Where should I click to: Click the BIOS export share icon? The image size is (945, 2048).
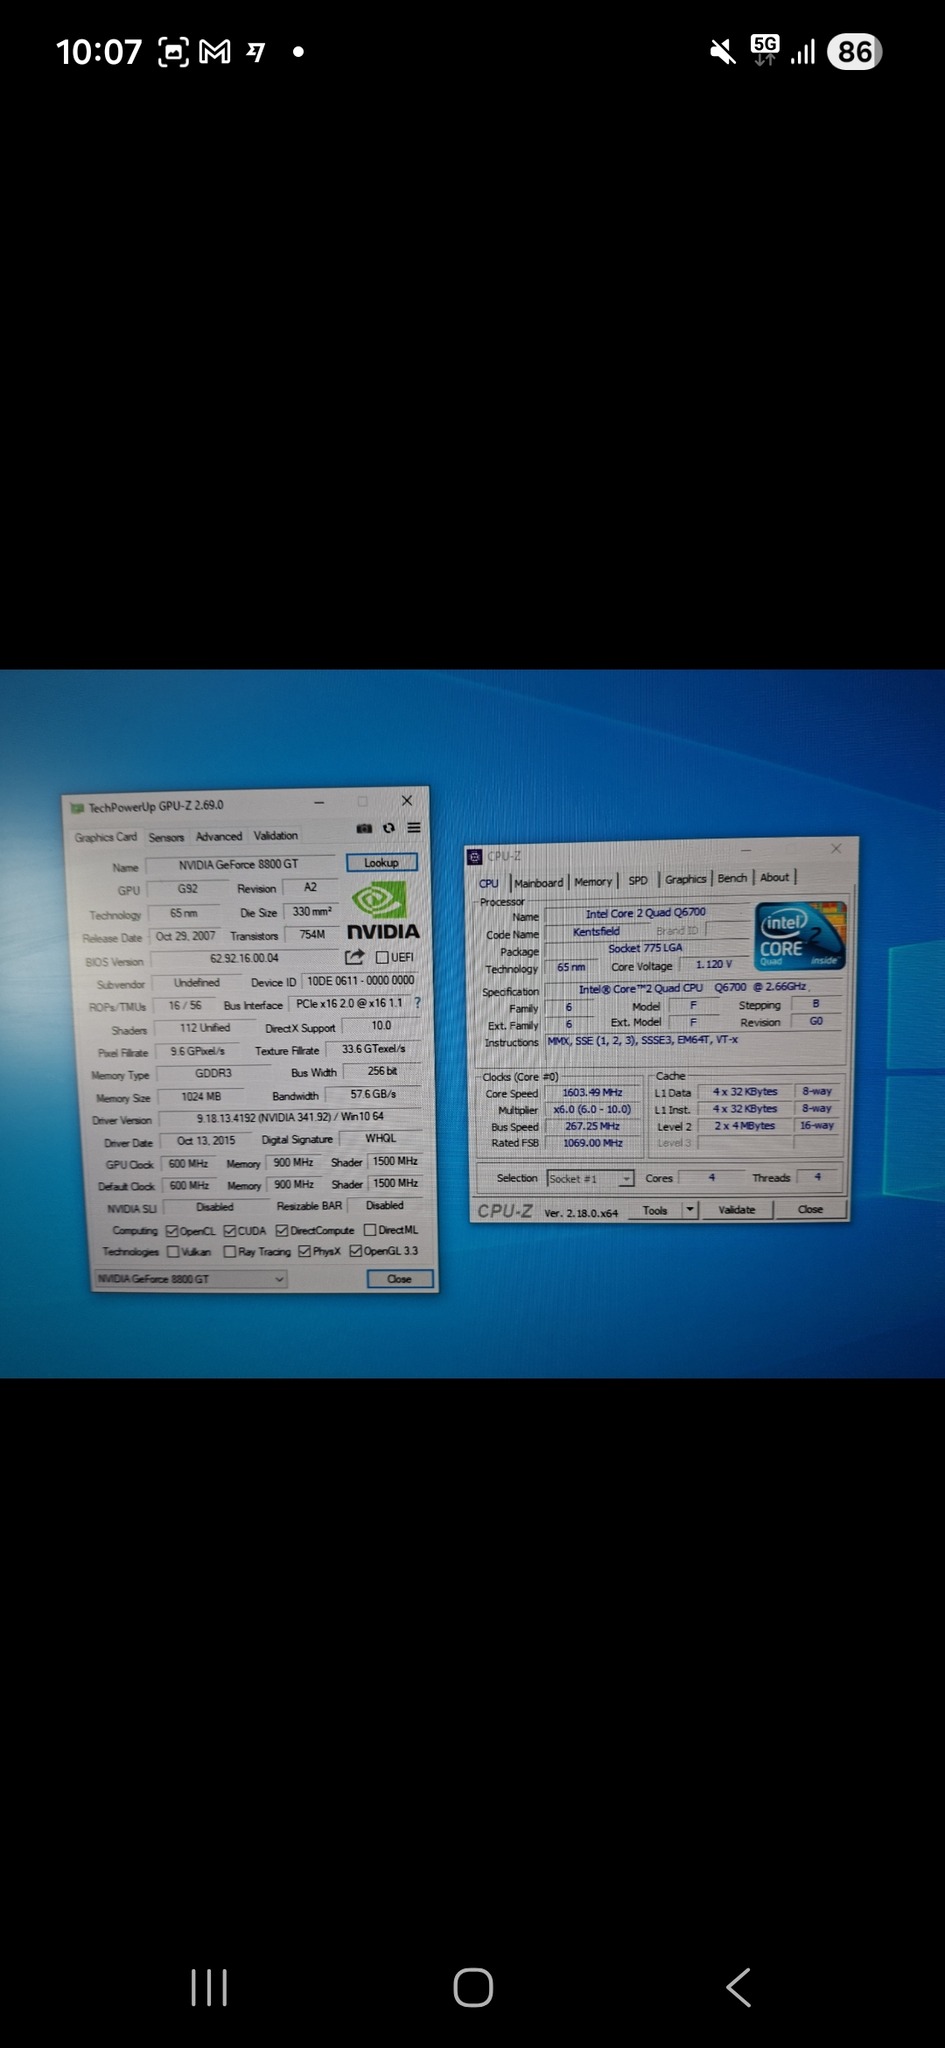coord(354,957)
